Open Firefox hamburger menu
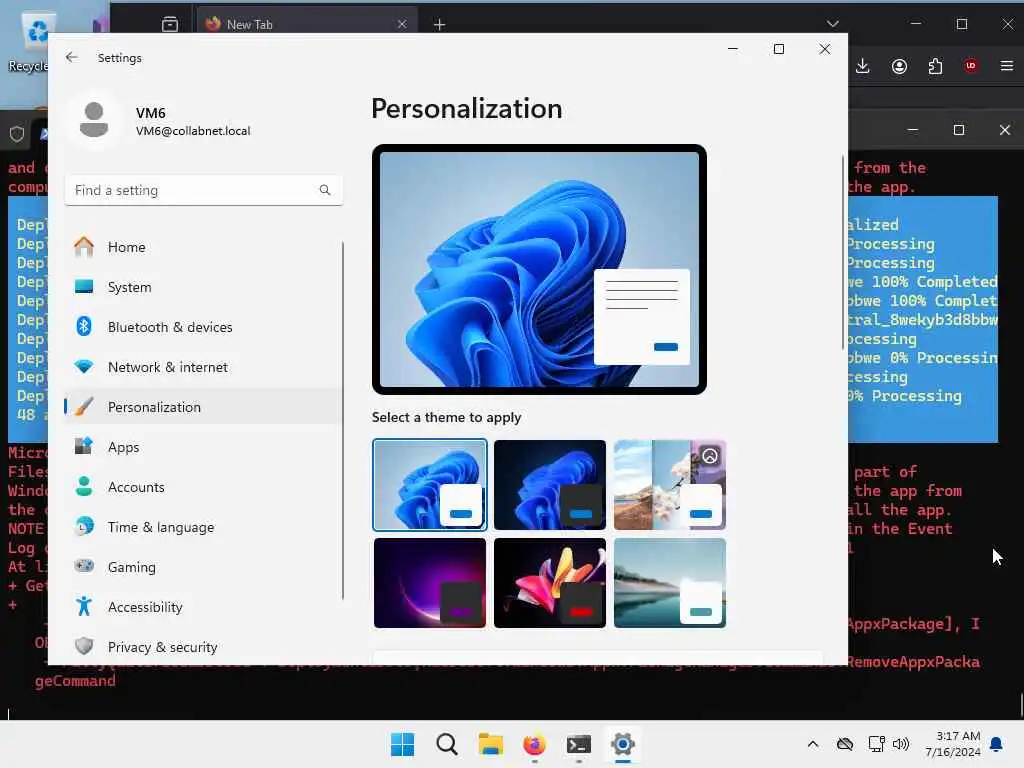Screen dimensions: 1024x768 1006,65
